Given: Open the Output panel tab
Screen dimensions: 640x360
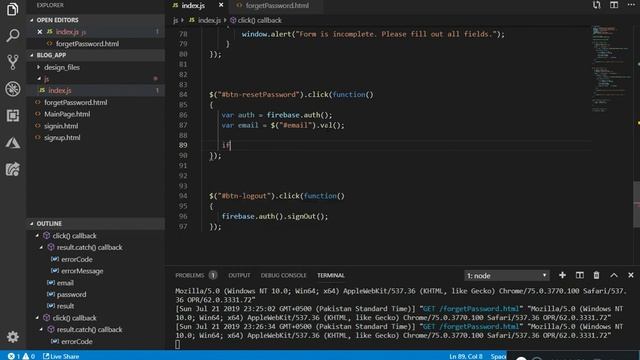Looking at the screenshot, I should click(x=239, y=275).
